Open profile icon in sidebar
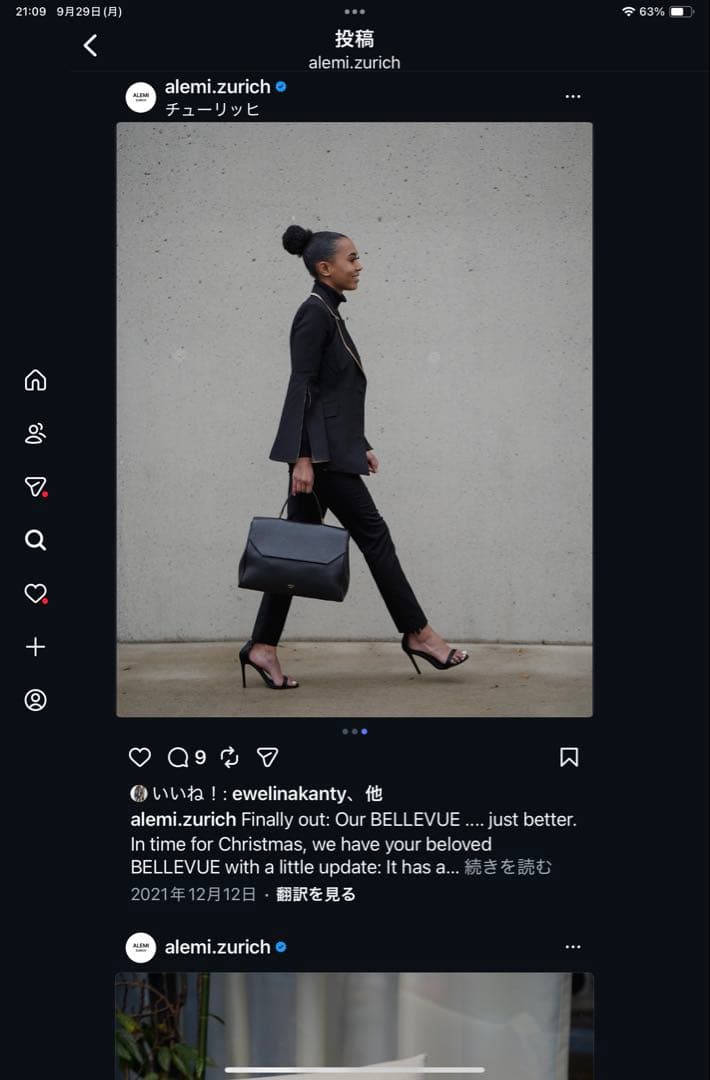This screenshot has height=1080, width=710. (x=35, y=700)
